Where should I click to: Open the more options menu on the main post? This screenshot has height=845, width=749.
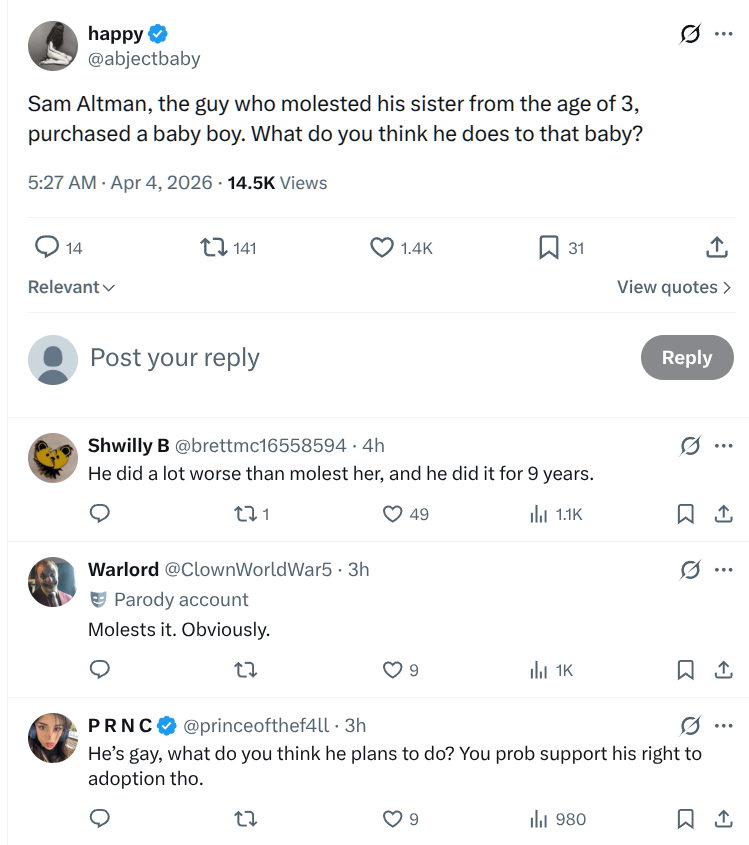coord(723,35)
